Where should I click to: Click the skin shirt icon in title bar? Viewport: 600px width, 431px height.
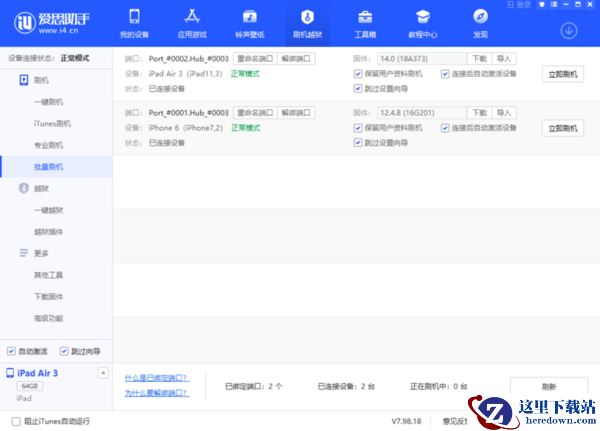542,5
